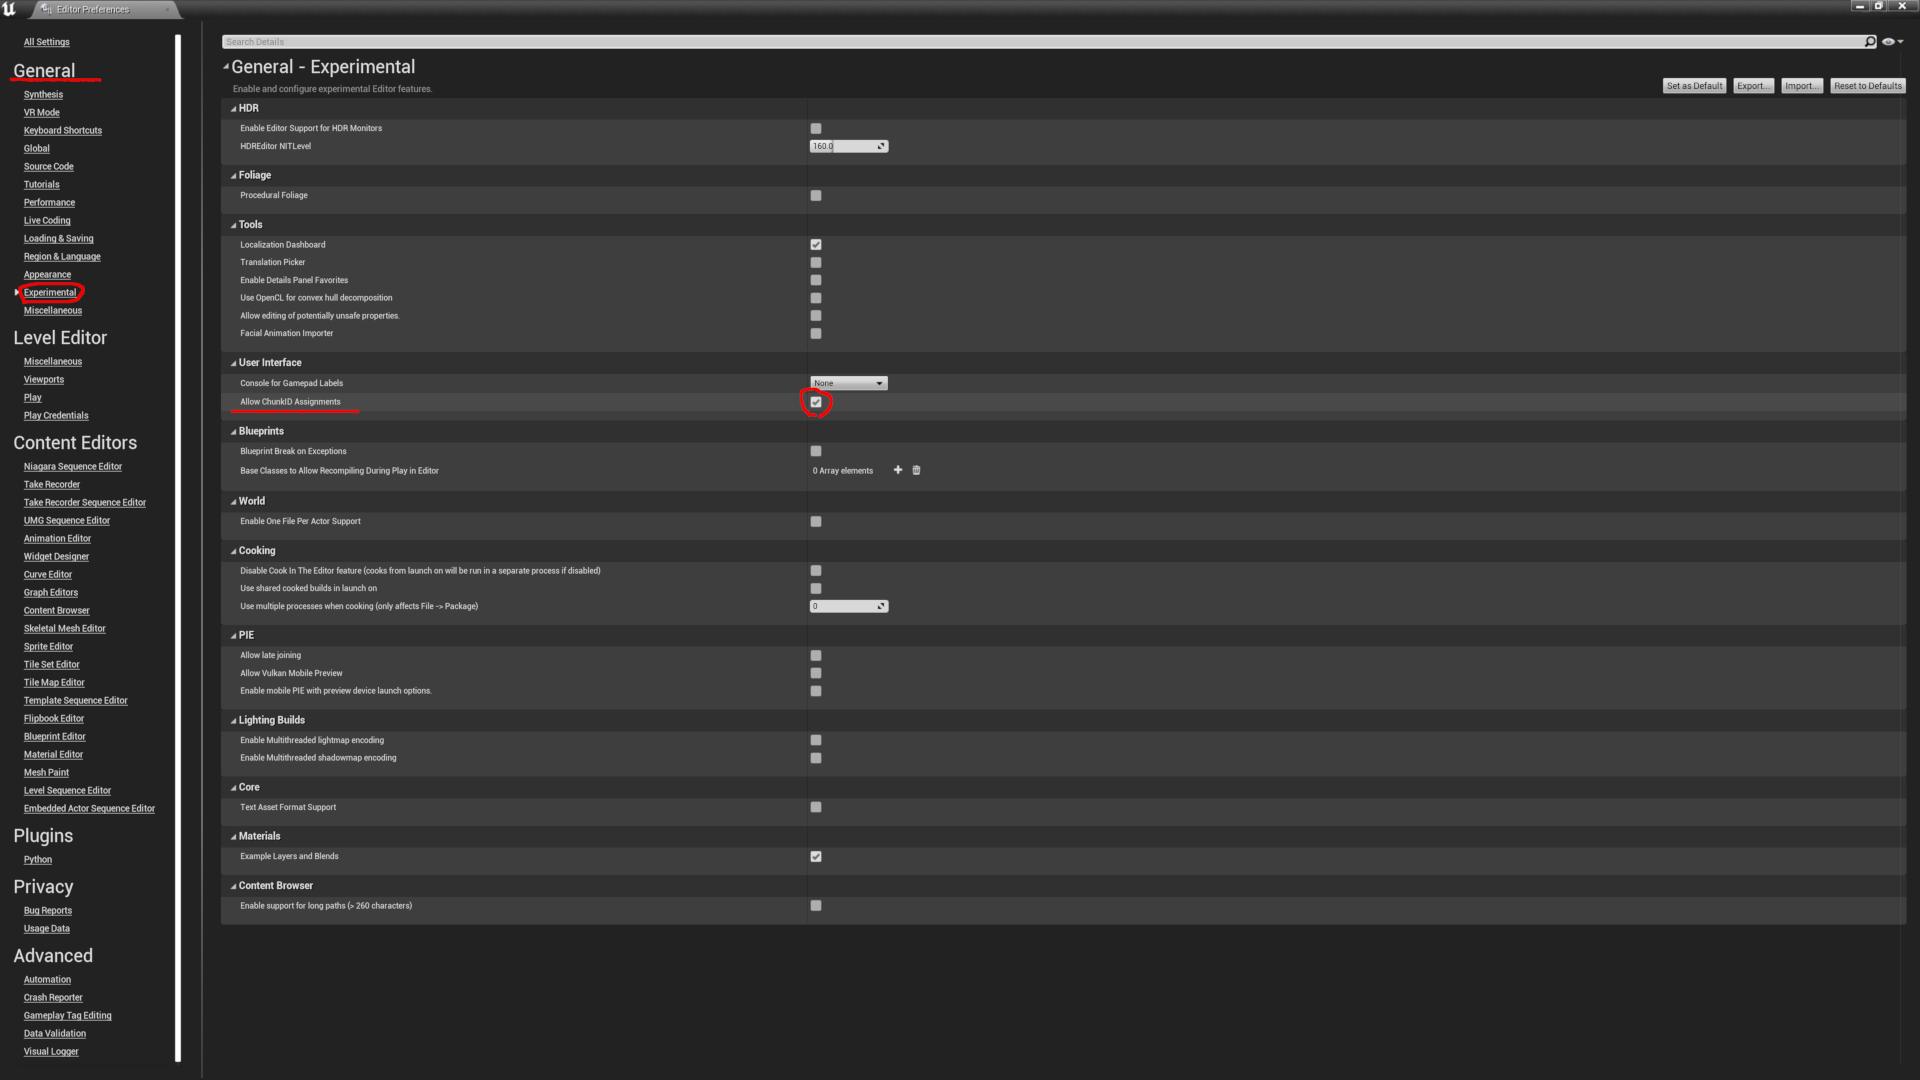Click HDREditor NITLevel value field
Viewport: 1920px width, 1080px height.
(x=848, y=147)
